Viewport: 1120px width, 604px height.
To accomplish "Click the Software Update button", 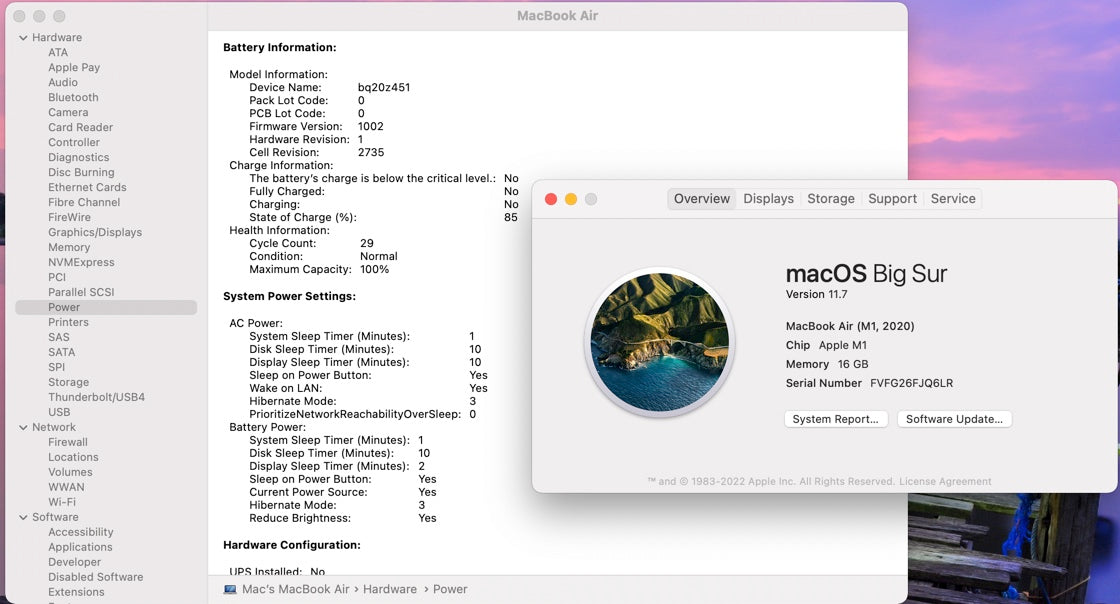I will coord(954,419).
